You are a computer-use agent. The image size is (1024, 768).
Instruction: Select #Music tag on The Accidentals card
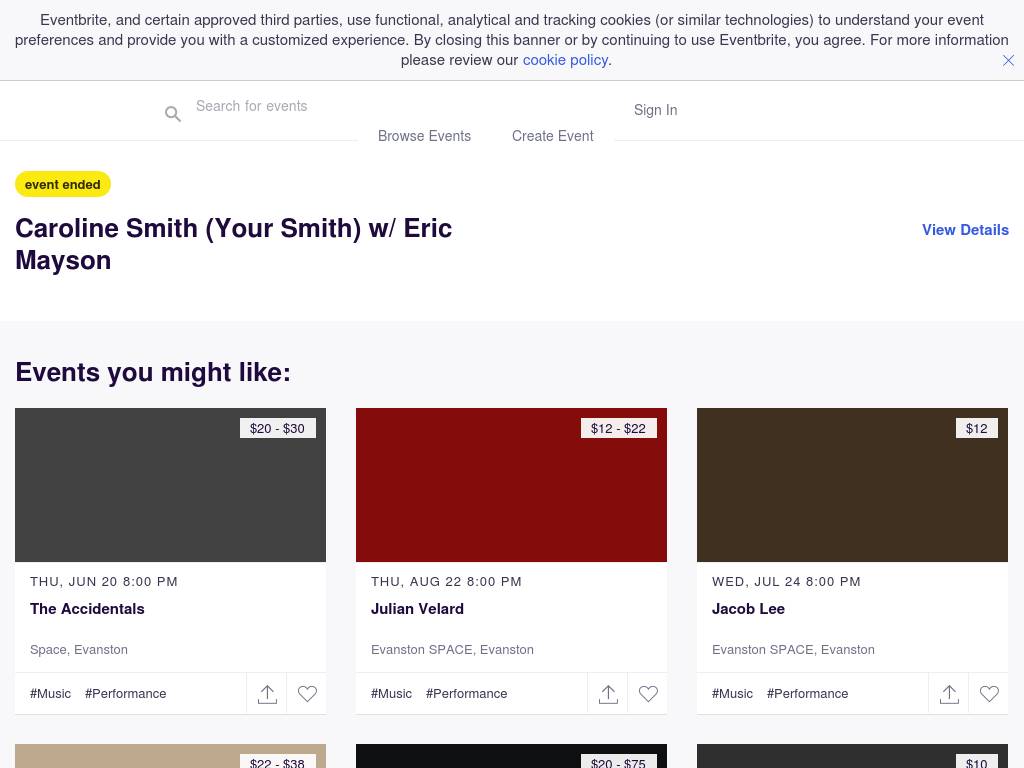(50, 694)
